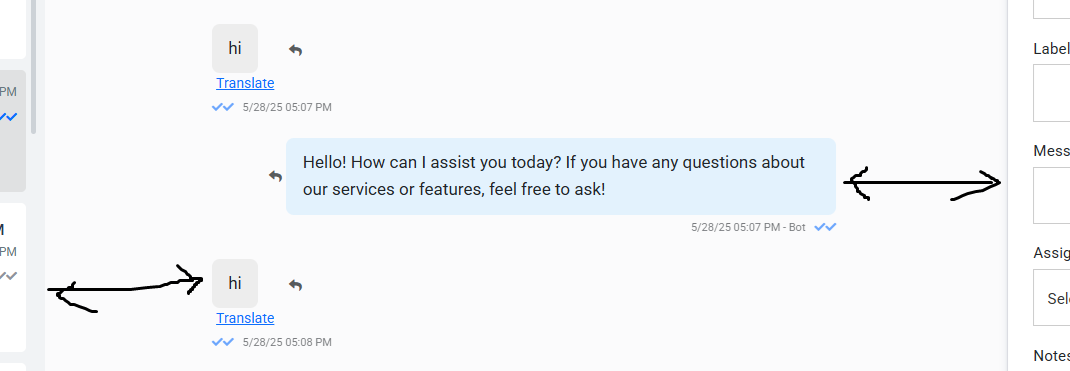
Task: Open the highlighted conversation in left list
Action: (13, 131)
